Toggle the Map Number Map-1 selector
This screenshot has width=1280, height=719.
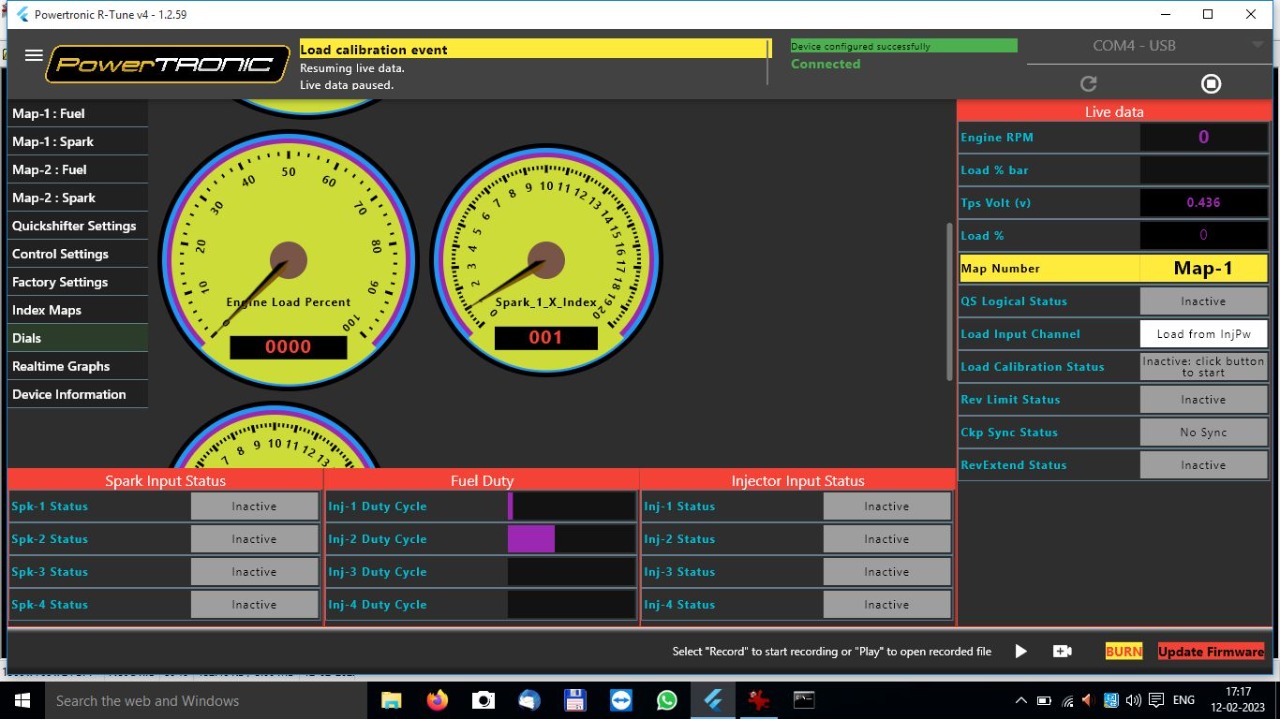pyautogui.click(x=1203, y=268)
